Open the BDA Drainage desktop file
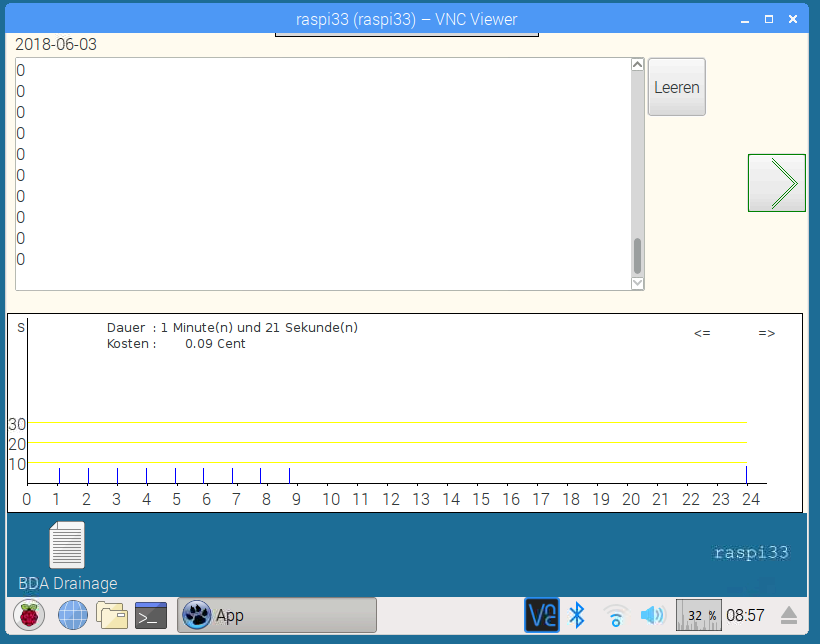Screen dimensions: 820x644 (67, 557)
